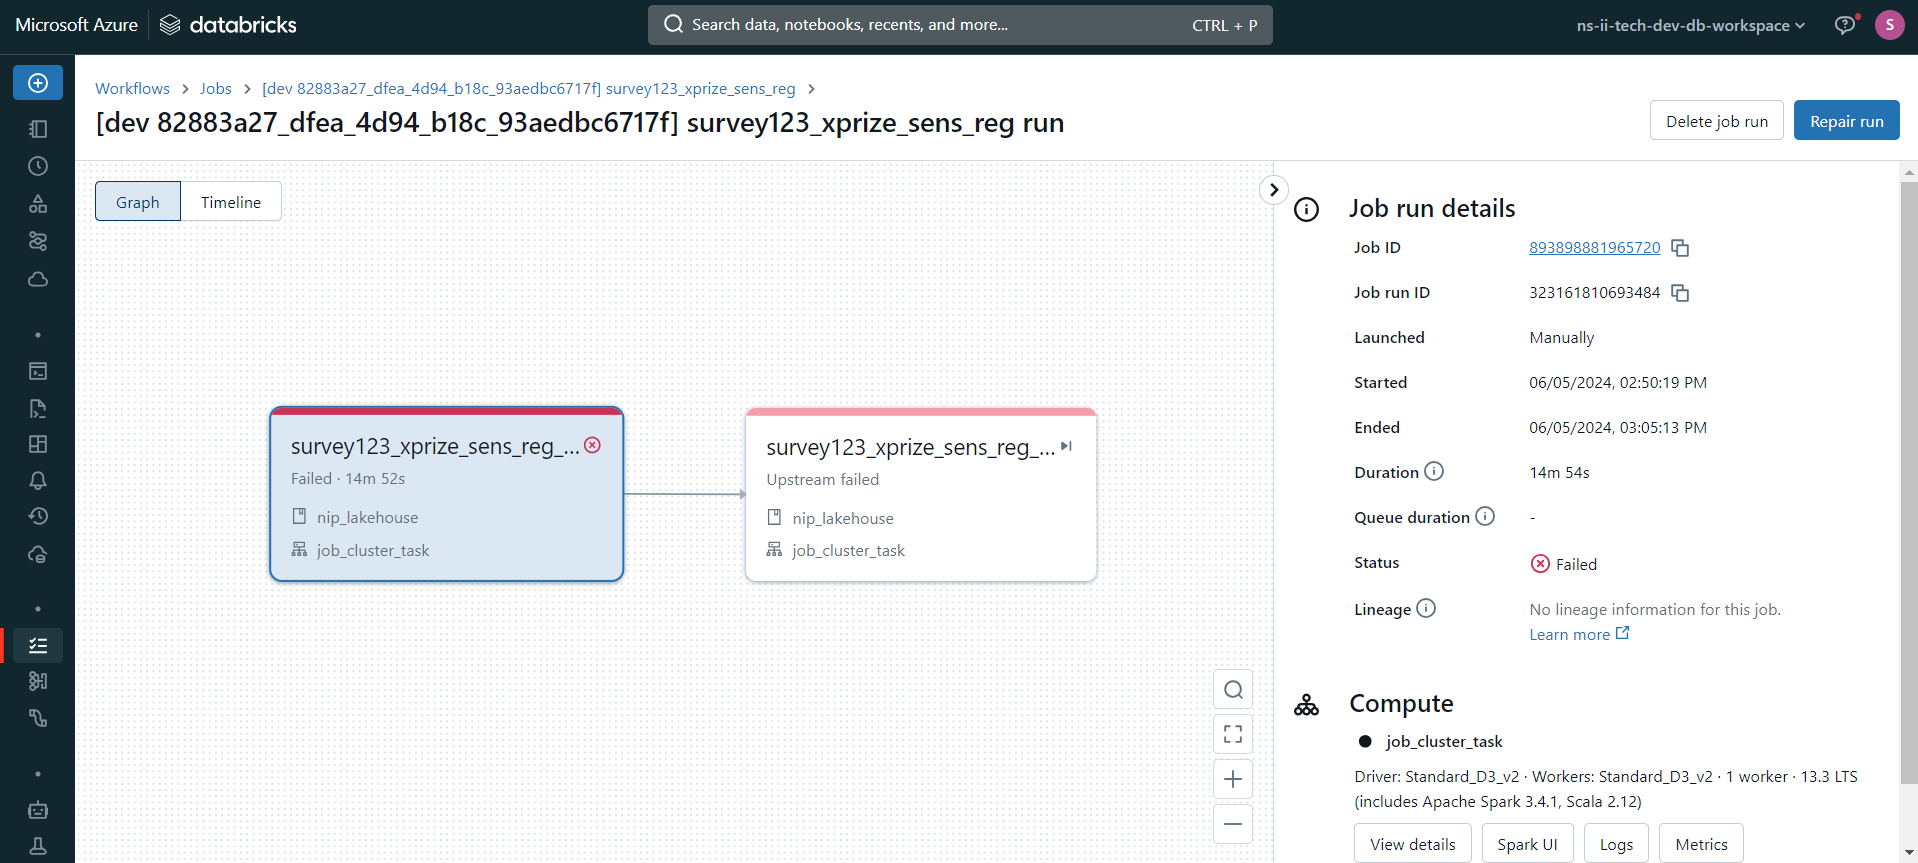Open the user avatar menu
This screenshot has width=1918, height=863.
coord(1889,25)
